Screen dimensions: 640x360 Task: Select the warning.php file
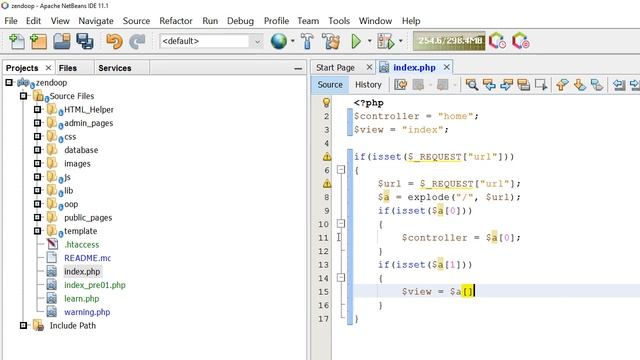coord(87,312)
